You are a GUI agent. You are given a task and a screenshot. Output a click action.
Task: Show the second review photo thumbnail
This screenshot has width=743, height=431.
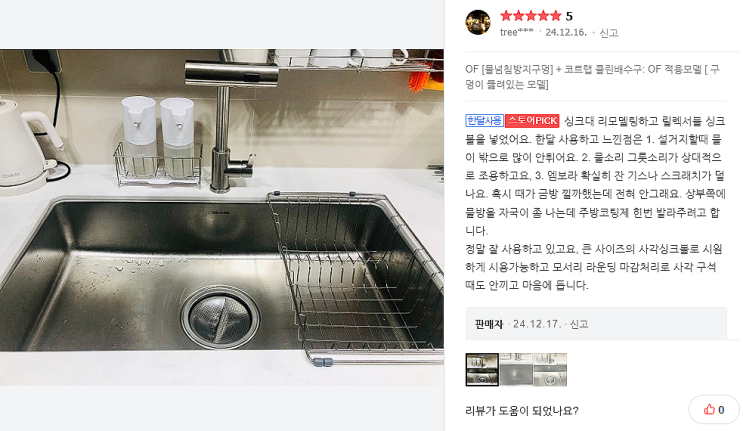pos(516,369)
